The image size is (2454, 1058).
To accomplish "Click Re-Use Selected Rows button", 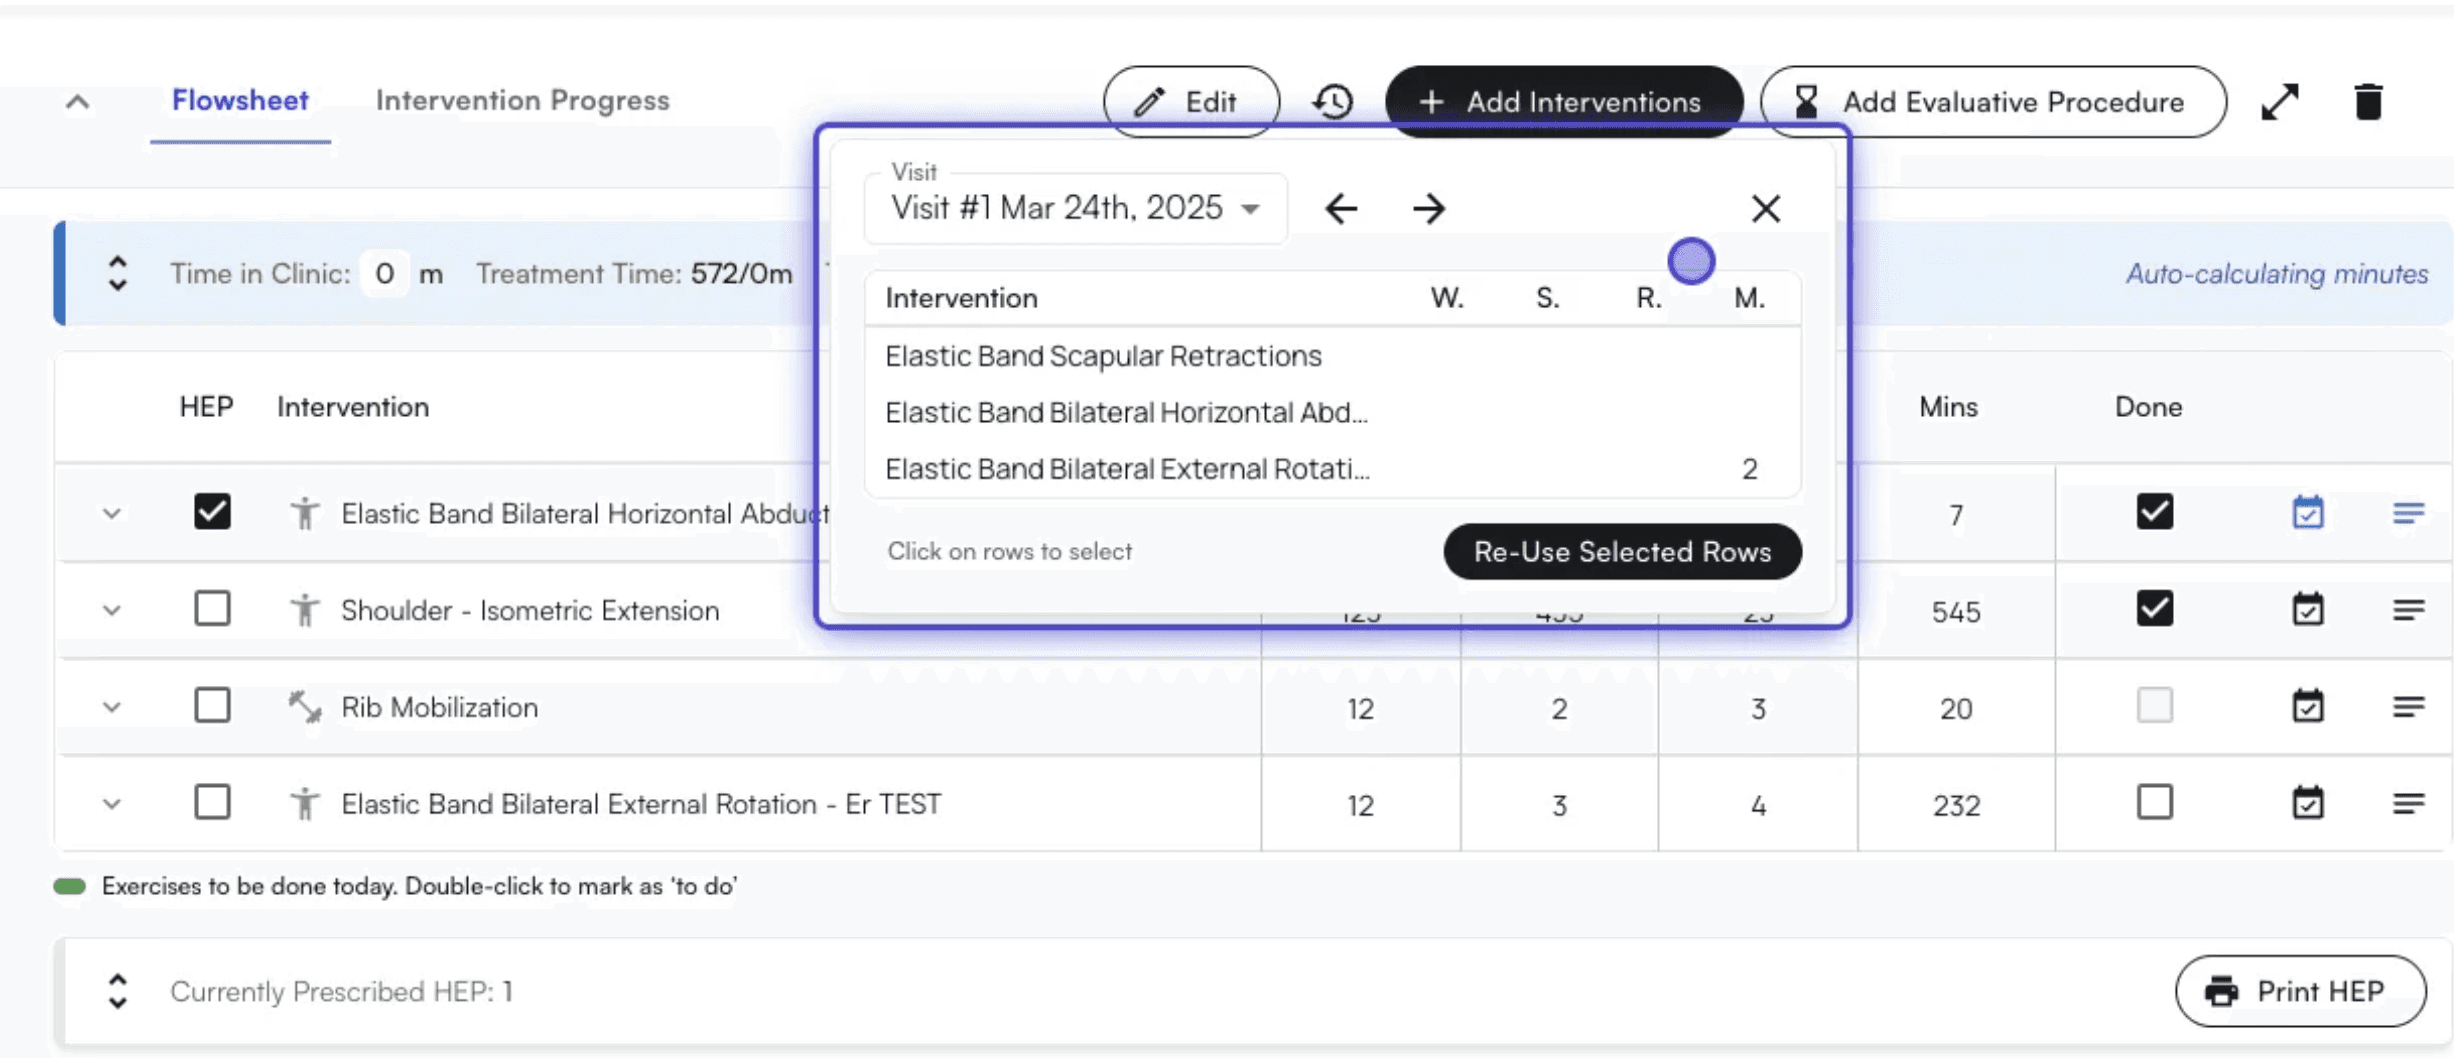I will (x=1622, y=551).
